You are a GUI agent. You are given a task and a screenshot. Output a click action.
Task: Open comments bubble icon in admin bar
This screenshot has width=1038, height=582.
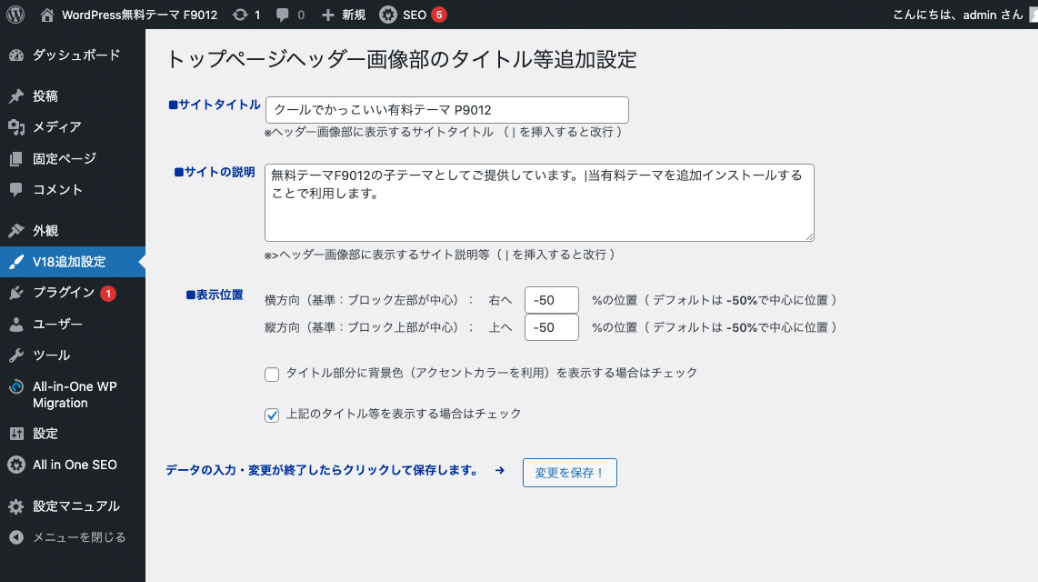pyautogui.click(x=282, y=15)
